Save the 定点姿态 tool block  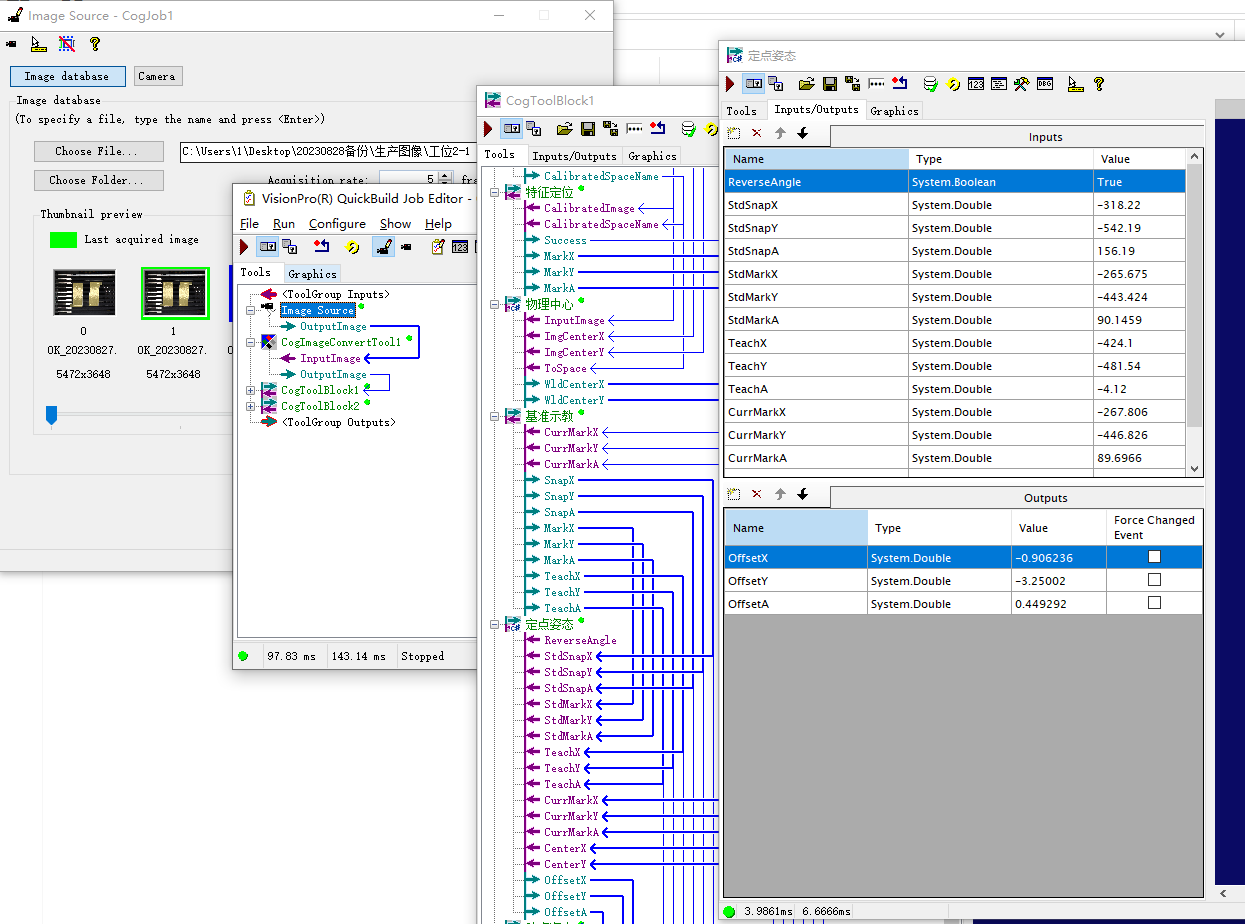[x=829, y=84]
